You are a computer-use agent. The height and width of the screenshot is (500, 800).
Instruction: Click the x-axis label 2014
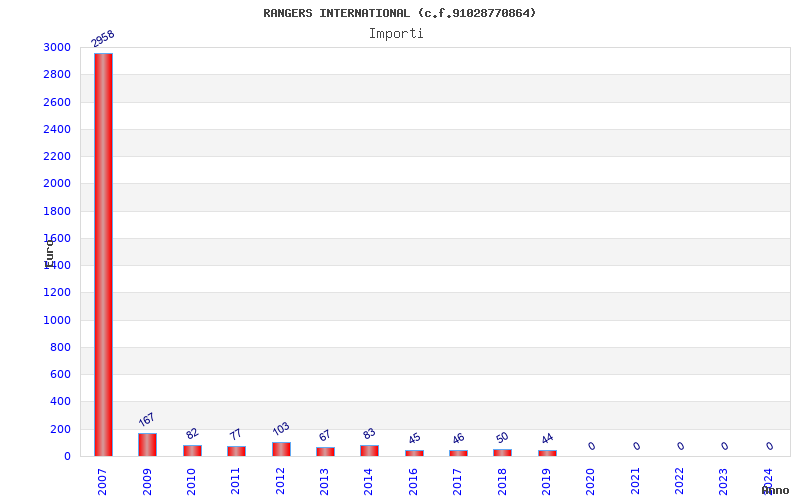point(368,481)
